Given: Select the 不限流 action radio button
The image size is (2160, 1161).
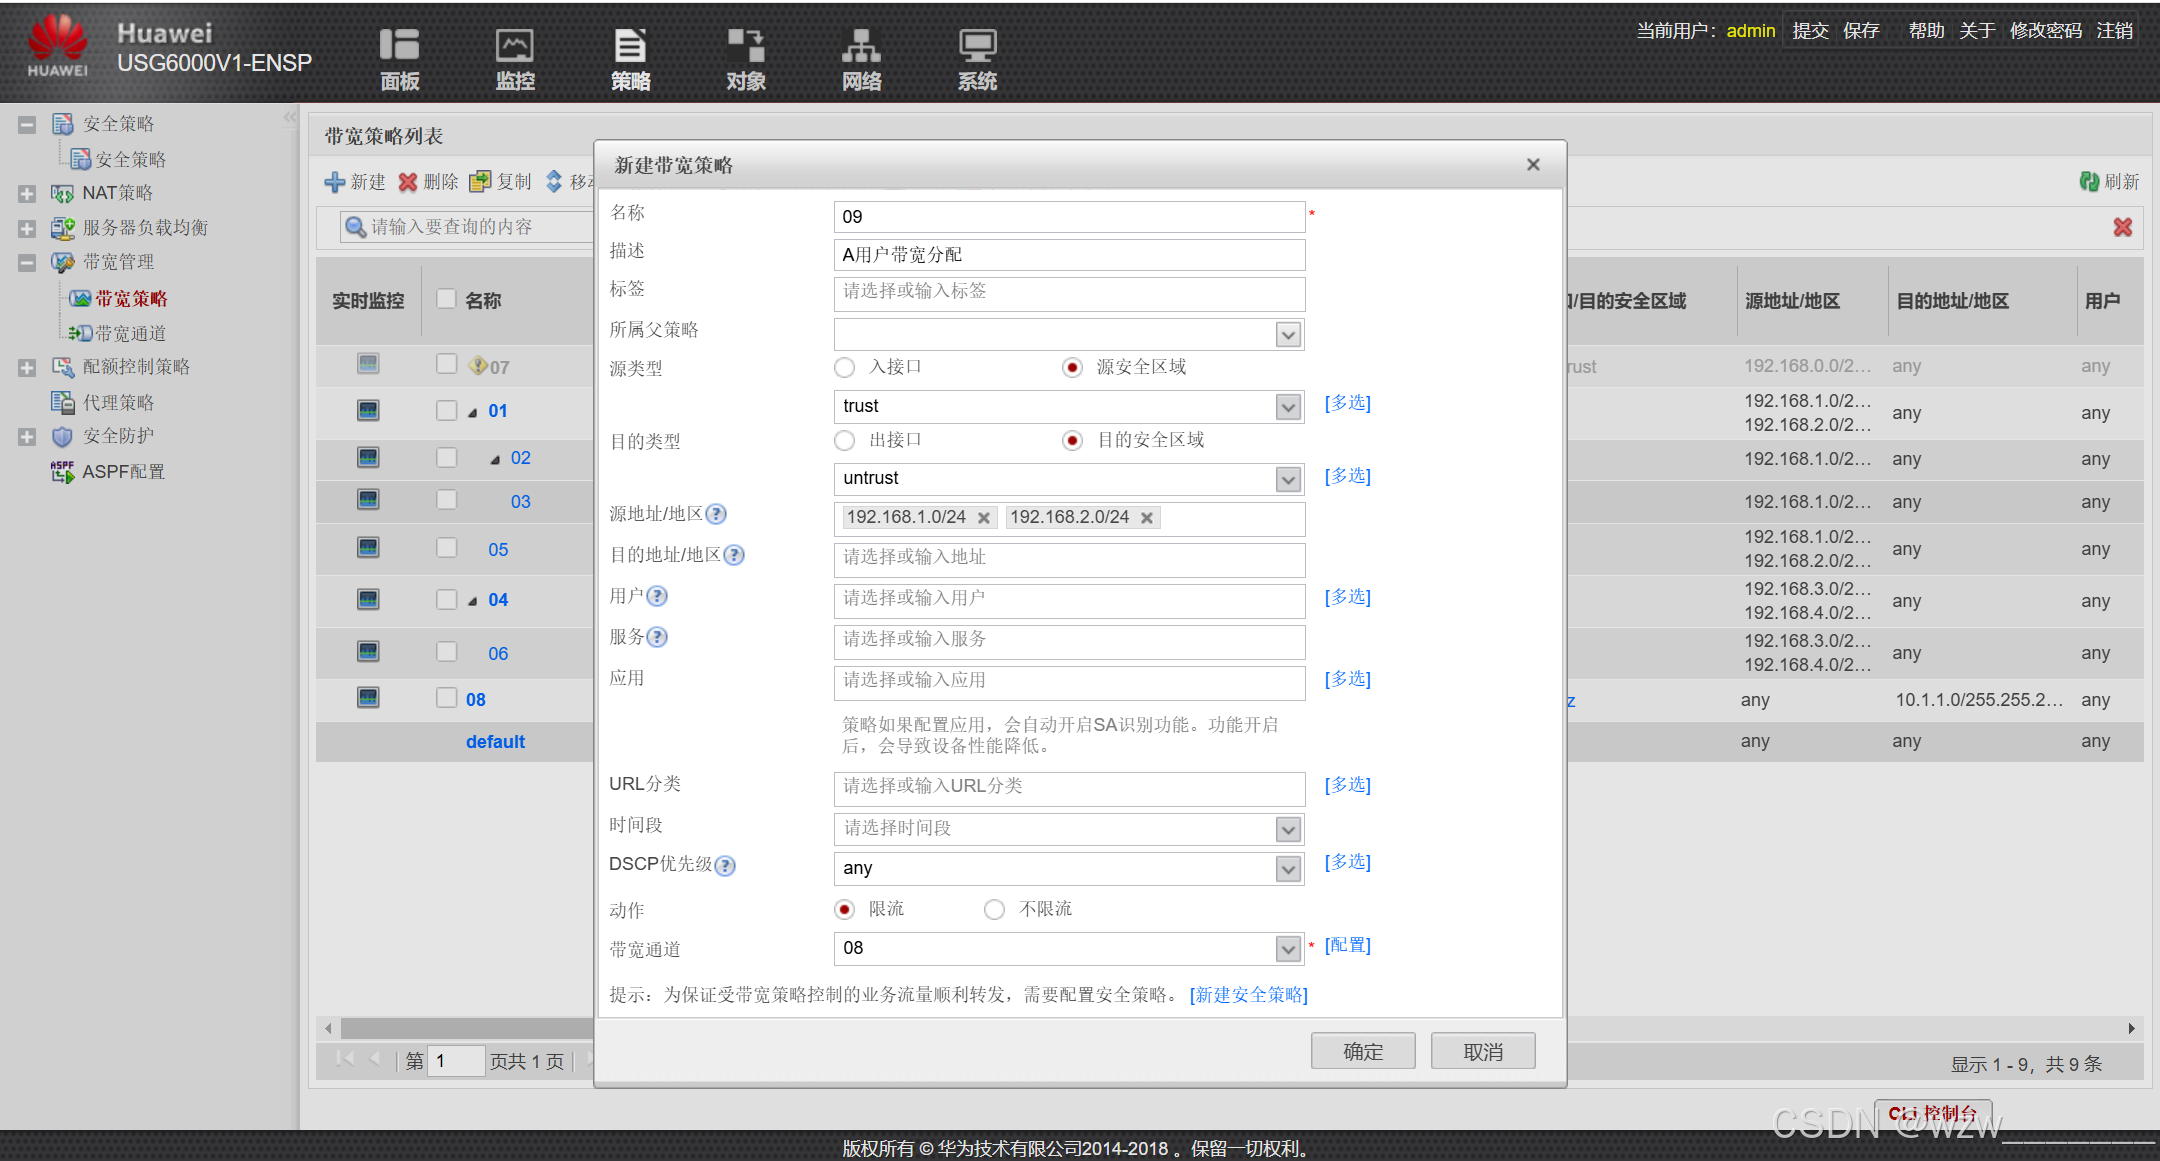Looking at the screenshot, I should pyautogui.click(x=994, y=909).
